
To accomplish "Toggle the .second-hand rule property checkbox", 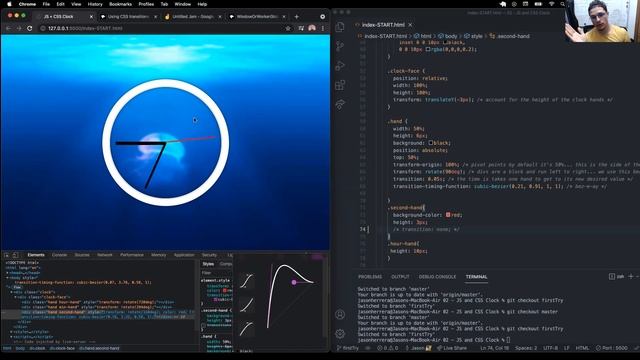I will pos(203,325).
